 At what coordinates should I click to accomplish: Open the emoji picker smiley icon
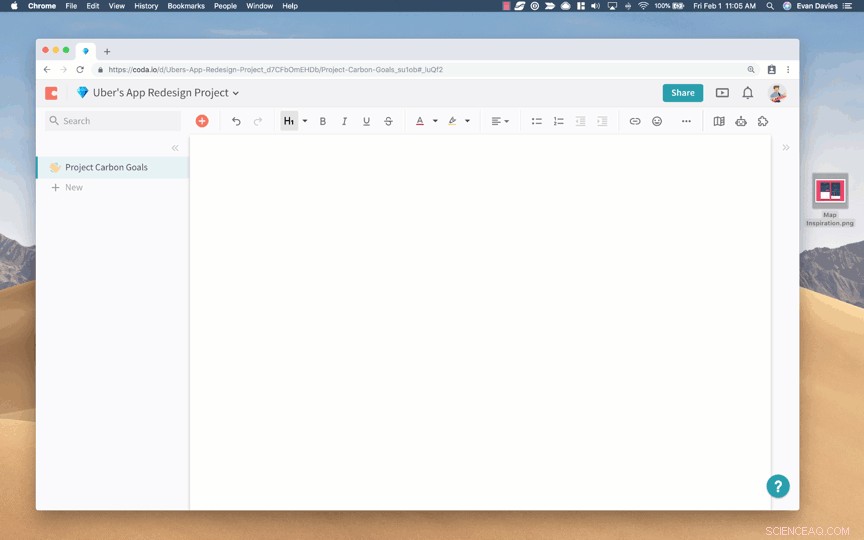(657, 121)
